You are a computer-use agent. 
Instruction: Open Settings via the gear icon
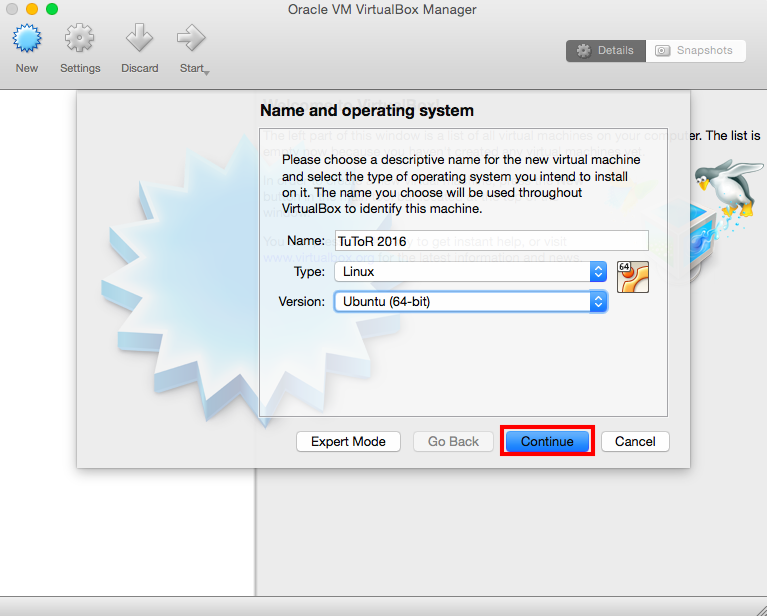coord(80,38)
